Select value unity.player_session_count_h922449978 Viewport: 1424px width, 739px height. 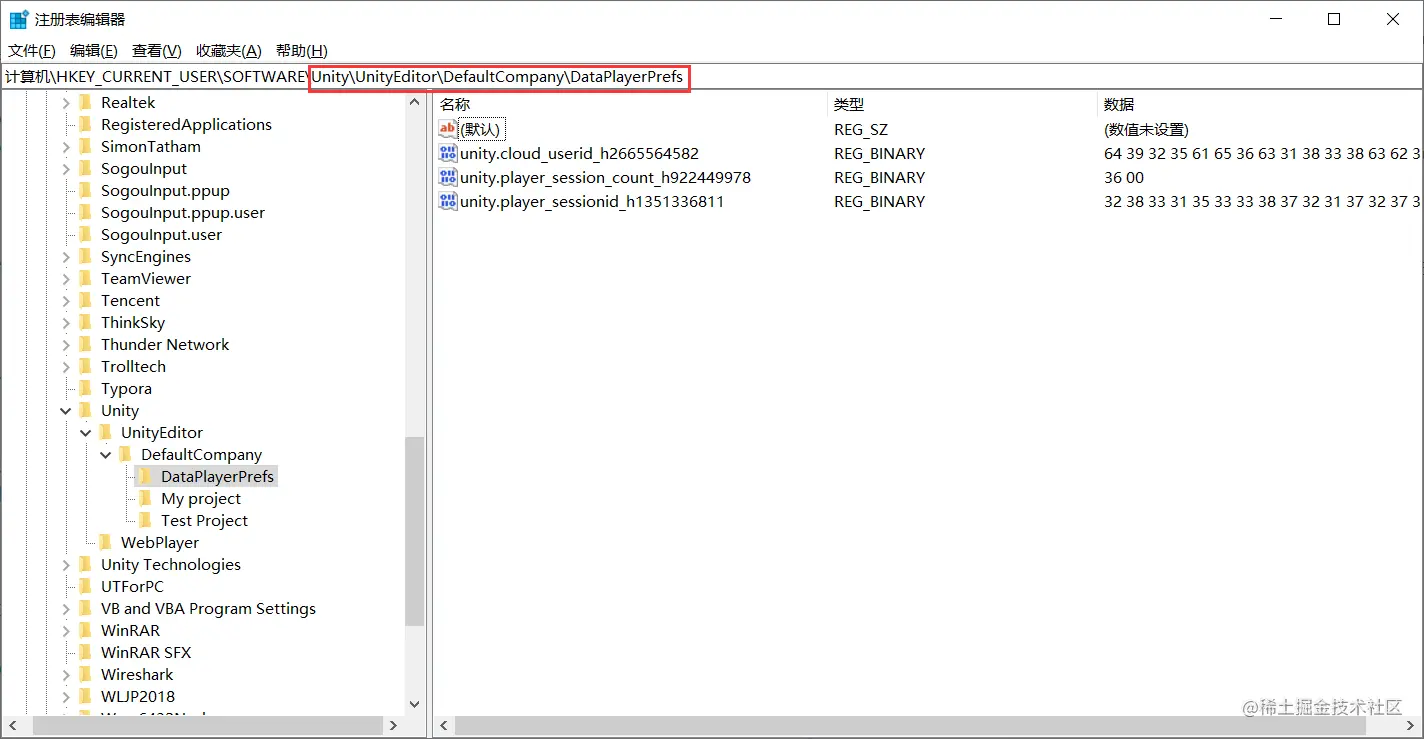point(605,178)
